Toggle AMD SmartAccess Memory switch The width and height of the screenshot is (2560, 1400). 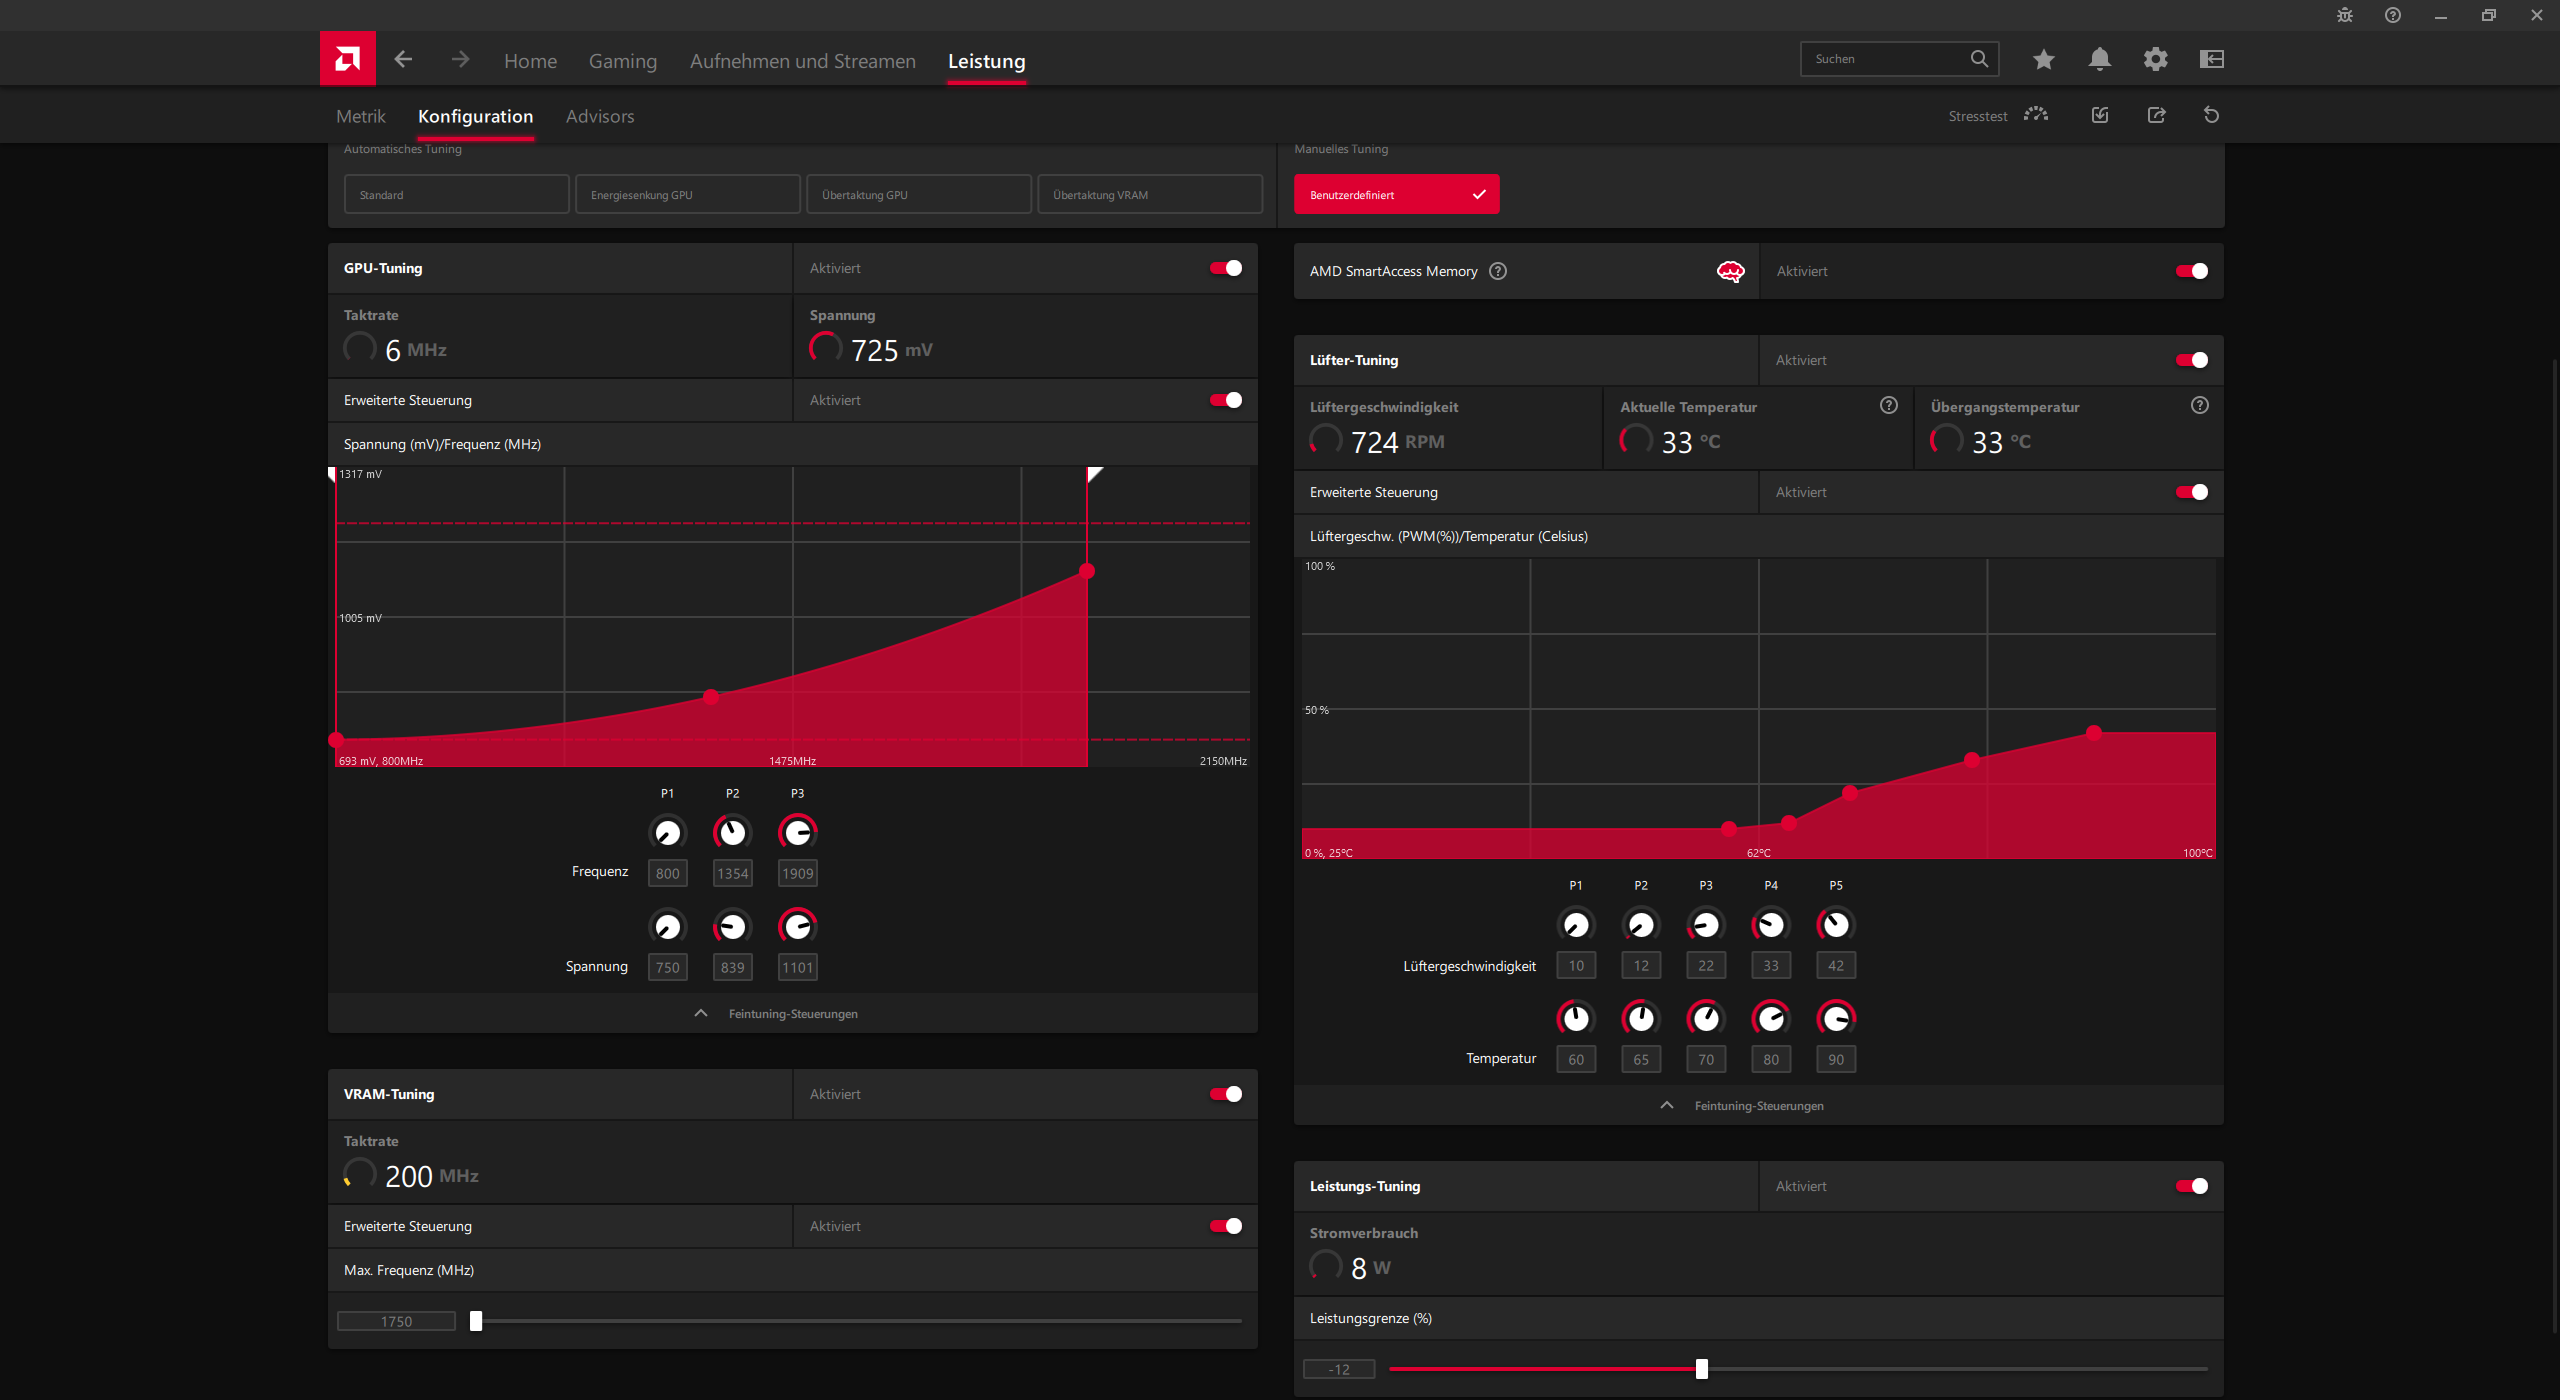tap(2191, 271)
